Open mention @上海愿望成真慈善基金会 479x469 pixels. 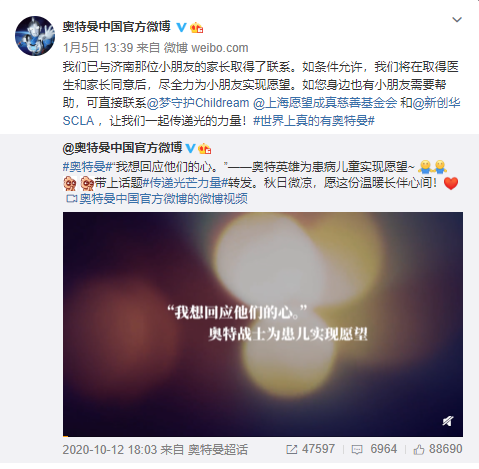(325, 103)
